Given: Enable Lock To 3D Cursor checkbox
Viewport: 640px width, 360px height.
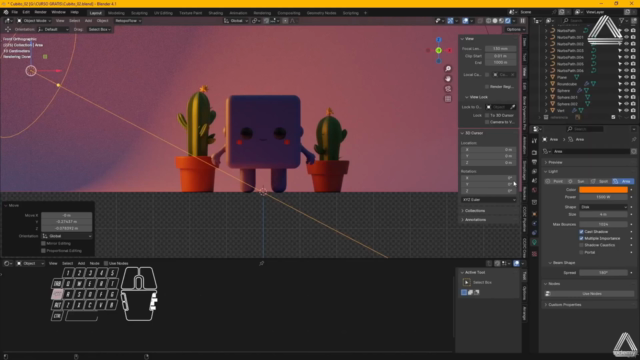Looking at the screenshot, I should tap(487, 116).
